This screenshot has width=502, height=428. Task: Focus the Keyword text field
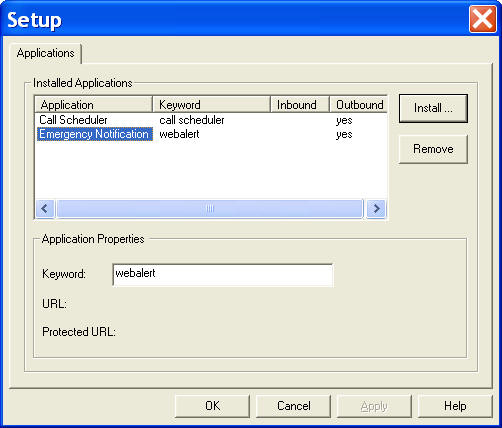[223, 275]
